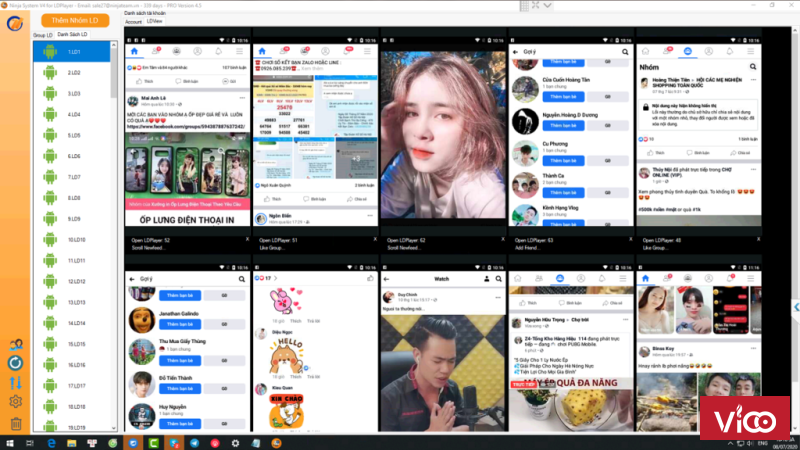
Task: Click the up-down sort arrows sidebar icon
Action: [15, 383]
